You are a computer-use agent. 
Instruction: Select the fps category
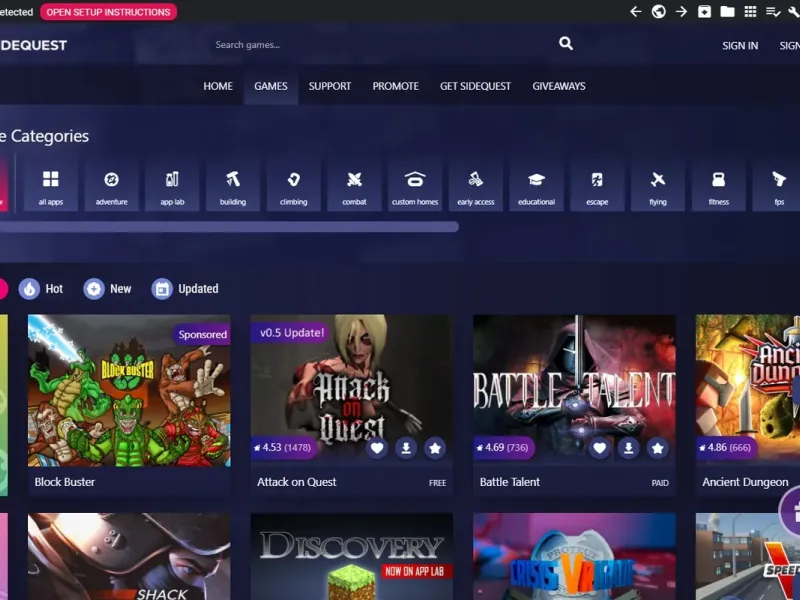pyautogui.click(x=778, y=184)
